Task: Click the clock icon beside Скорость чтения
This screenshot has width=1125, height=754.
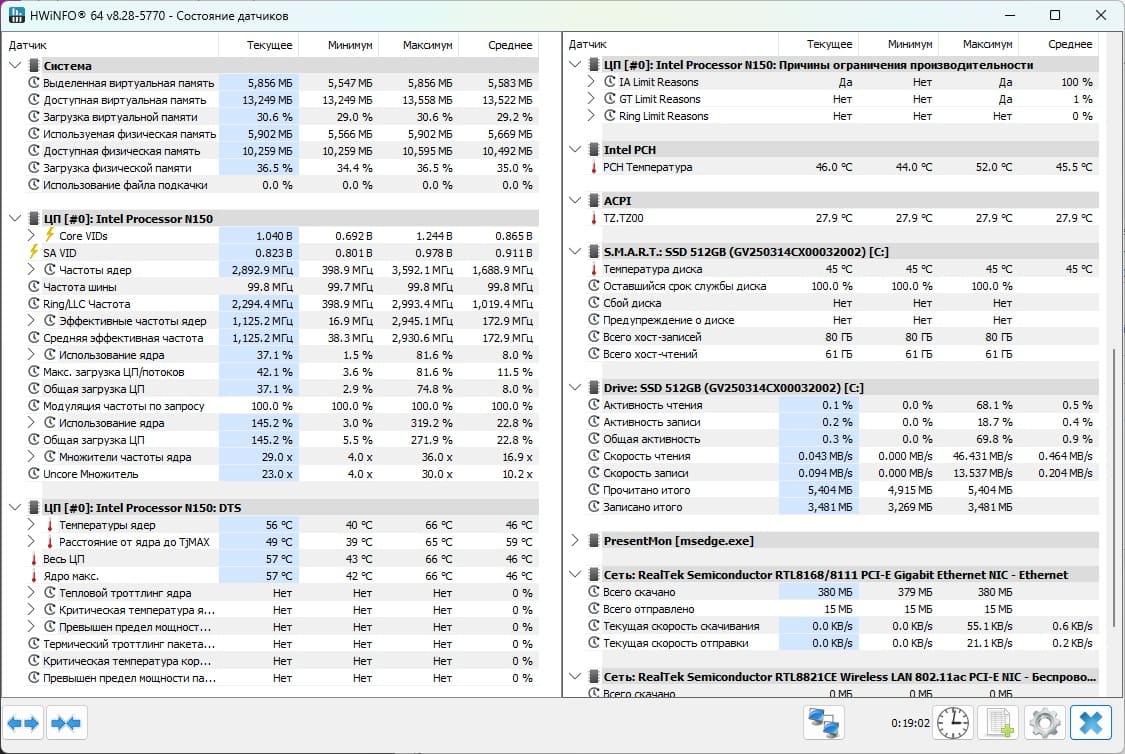Action: [x=593, y=456]
